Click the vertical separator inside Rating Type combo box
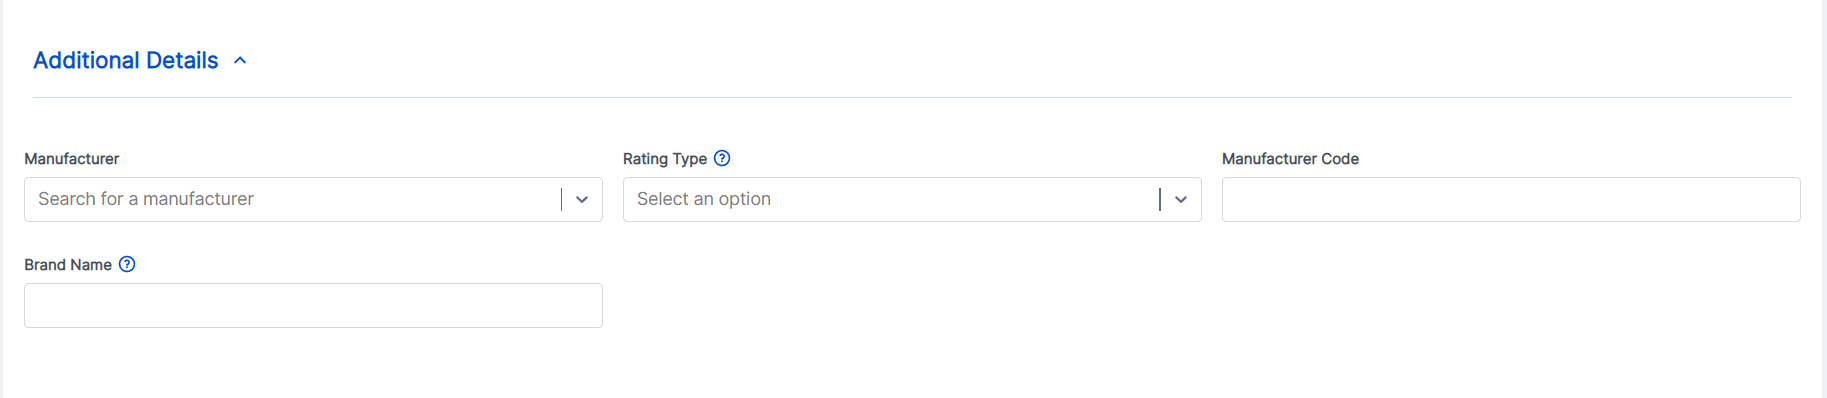1827x398 pixels. click(1160, 200)
